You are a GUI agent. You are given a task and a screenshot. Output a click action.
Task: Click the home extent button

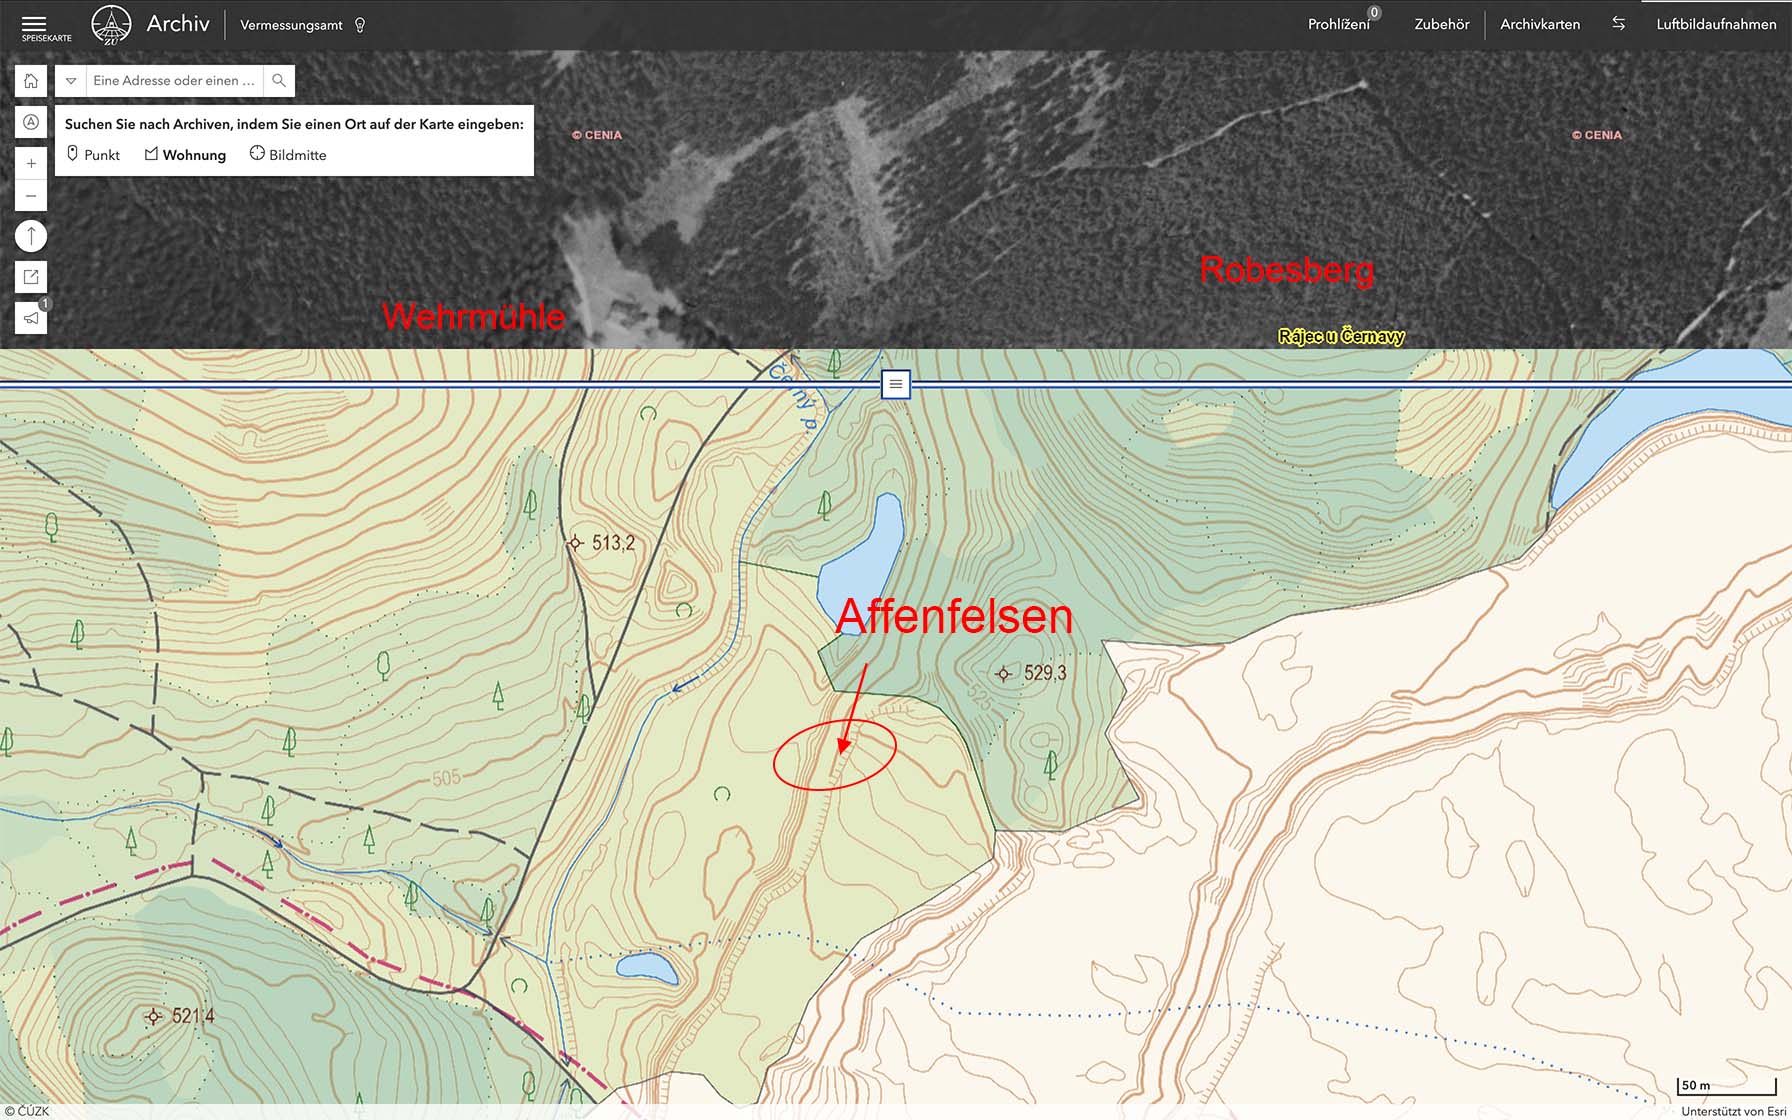(x=31, y=81)
